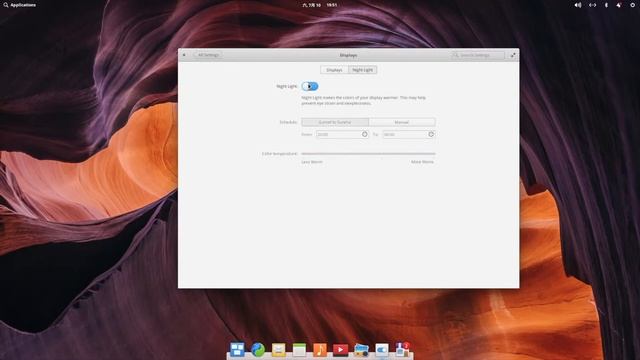Open the Calendar app from dock
Screen dimensions: 640x360
299,350
